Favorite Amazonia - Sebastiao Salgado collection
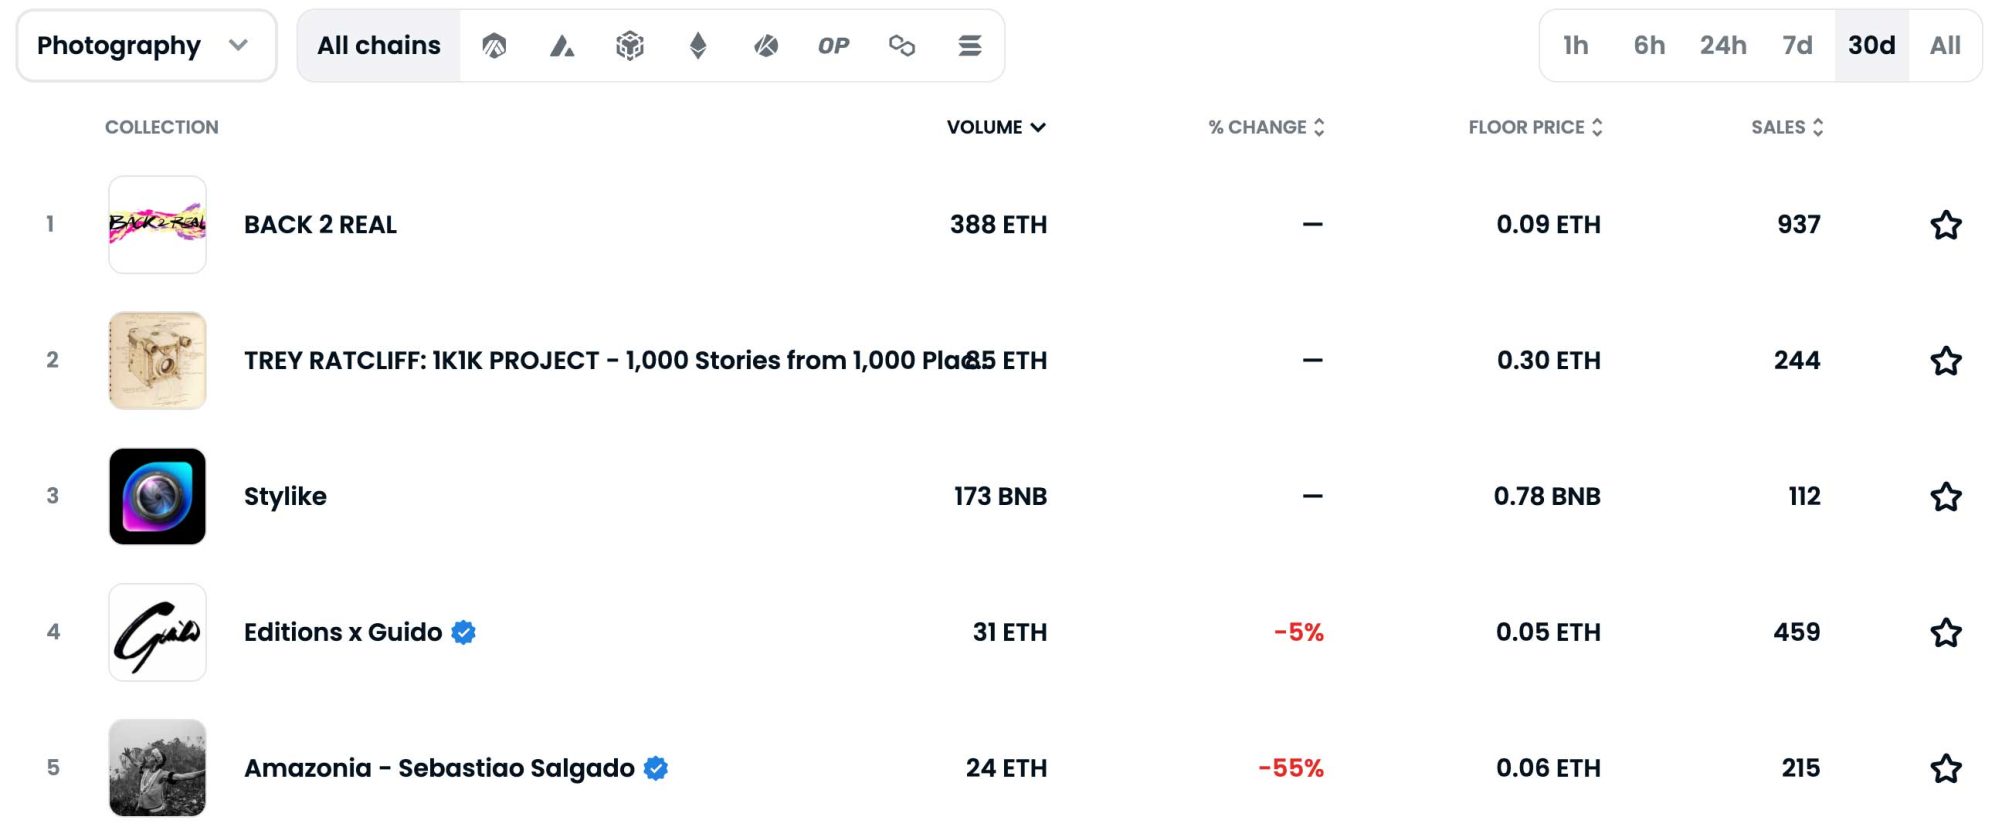 1945,769
